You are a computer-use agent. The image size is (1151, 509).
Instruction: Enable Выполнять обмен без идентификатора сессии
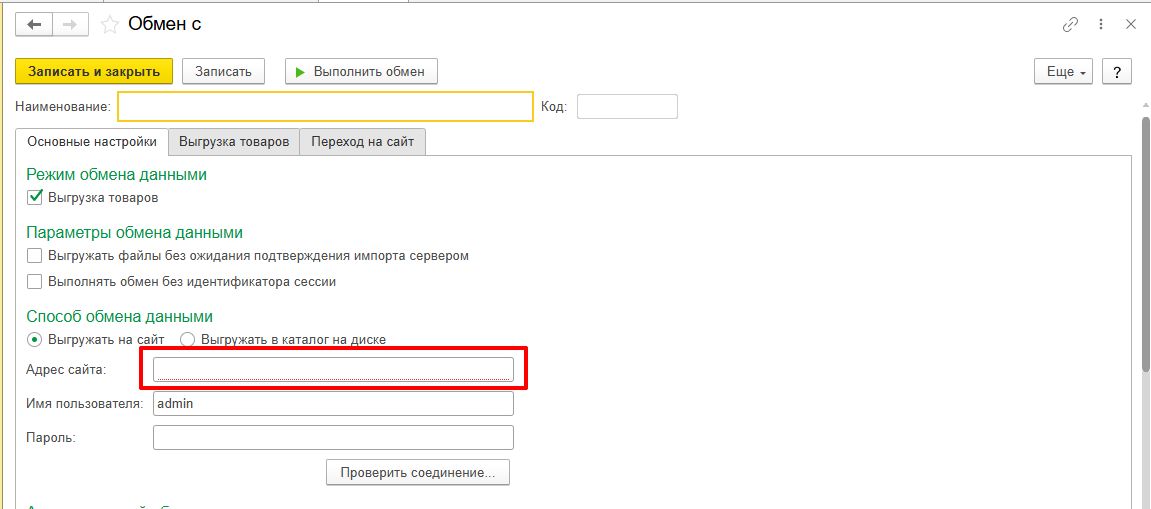[35, 282]
